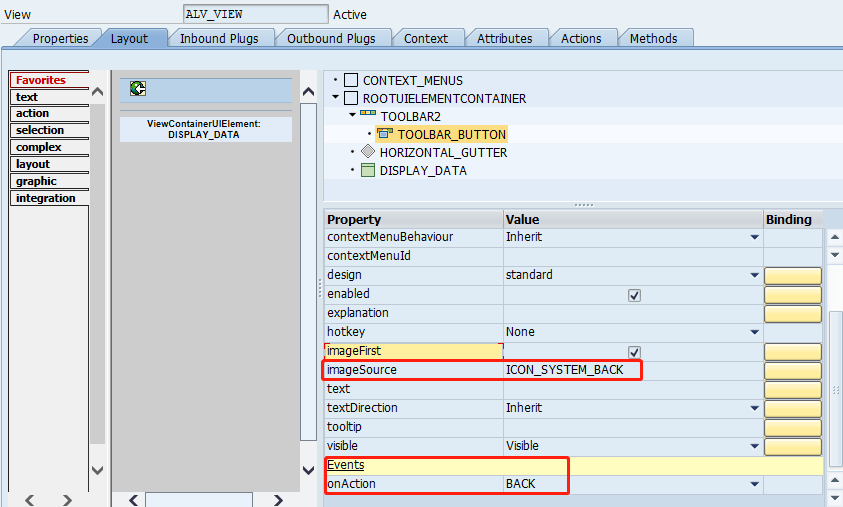
Task: Select the complex palette group
Action: click(x=49, y=147)
